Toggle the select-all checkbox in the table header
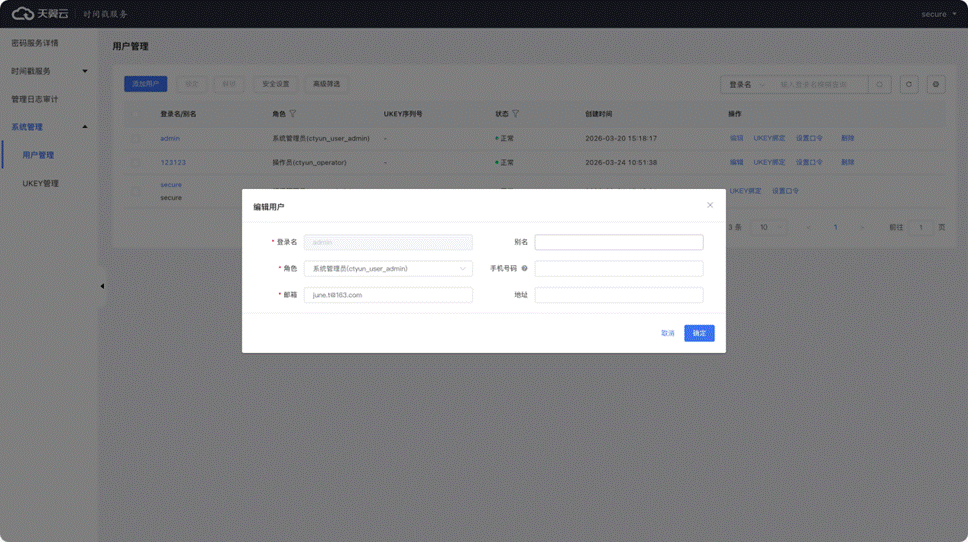Image resolution: width=968 pixels, height=542 pixels. click(136, 114)
